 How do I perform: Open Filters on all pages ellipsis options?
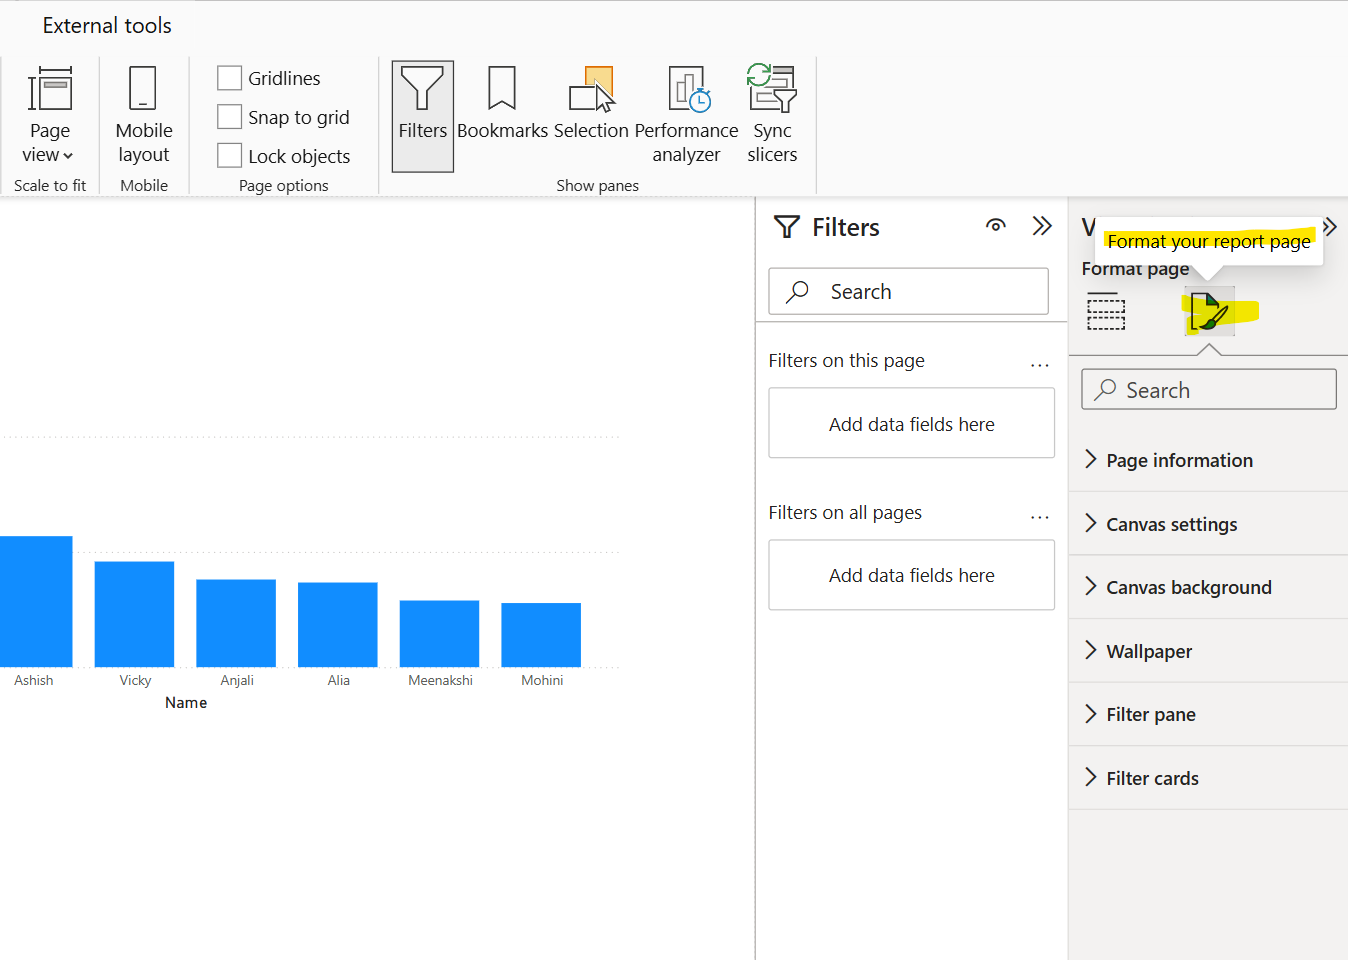click(x=1040, y=515)
